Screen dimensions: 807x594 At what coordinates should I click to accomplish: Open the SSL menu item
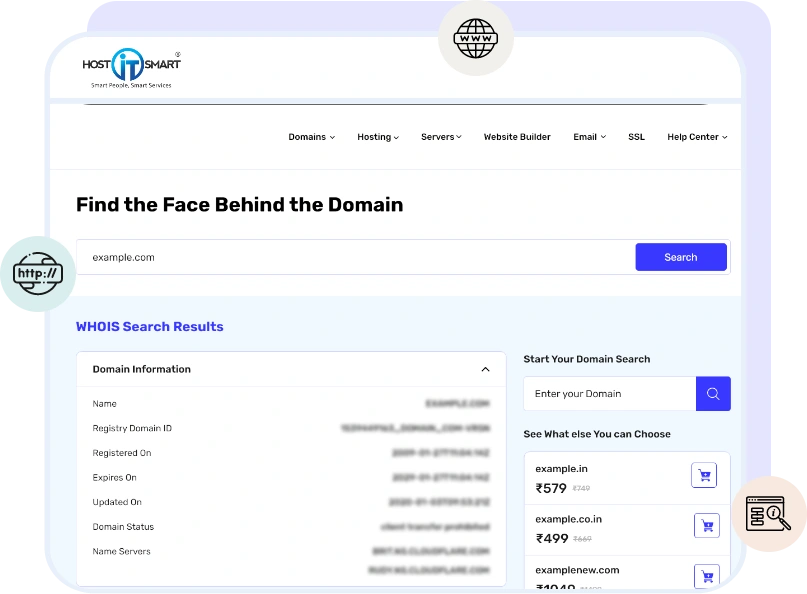(x=636, y=137)
